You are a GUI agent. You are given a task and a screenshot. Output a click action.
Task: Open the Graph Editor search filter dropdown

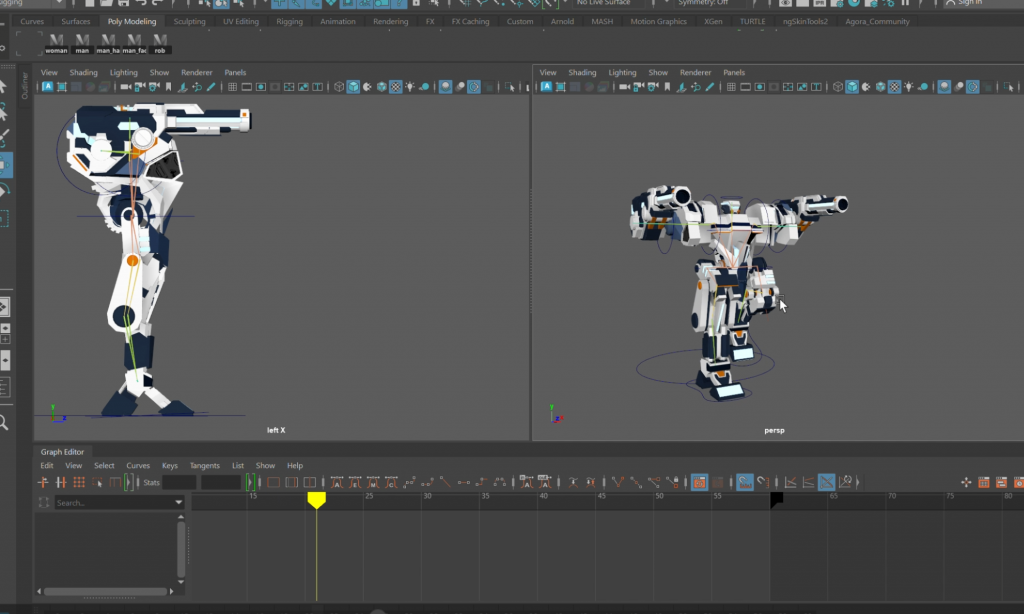pyautogui.click(x=179, y=502)
